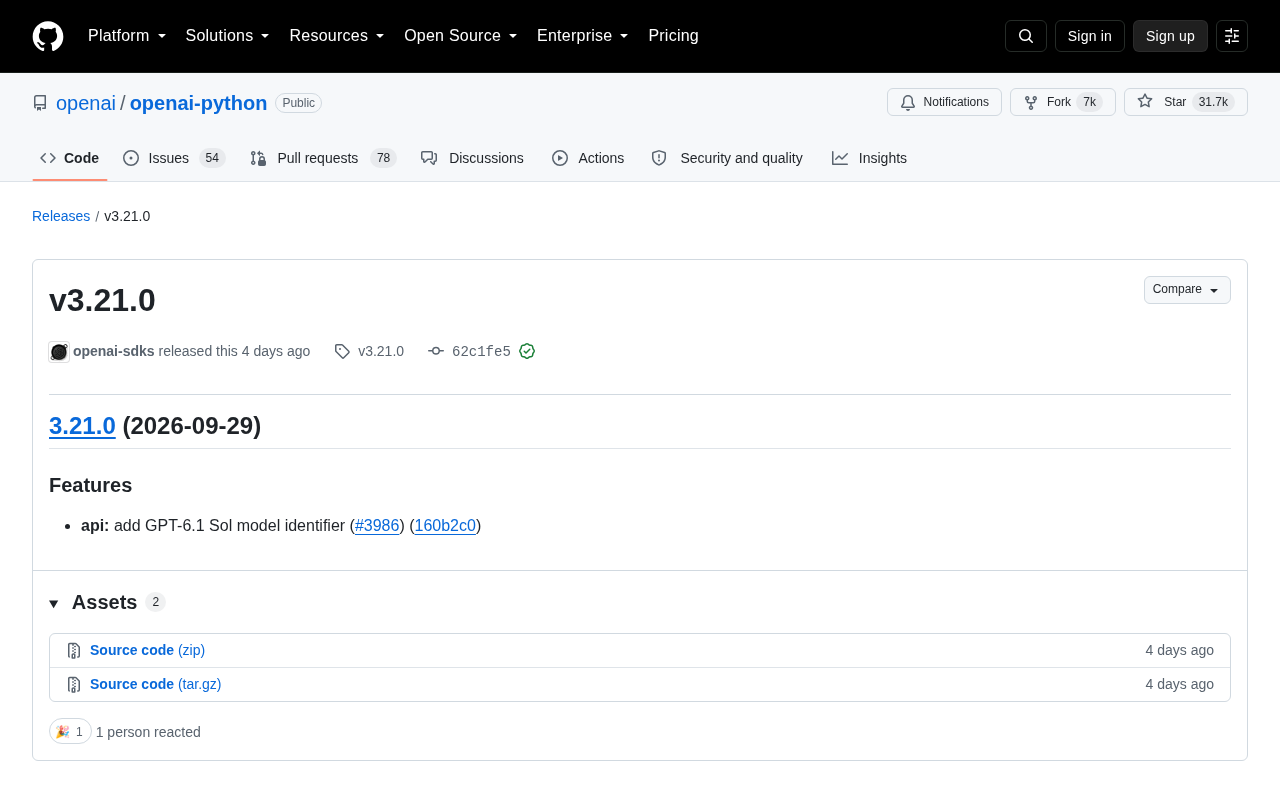Screen dimensions: 1280x800
Task: Open the openai organization link
Action: click(x=86, y=103)
